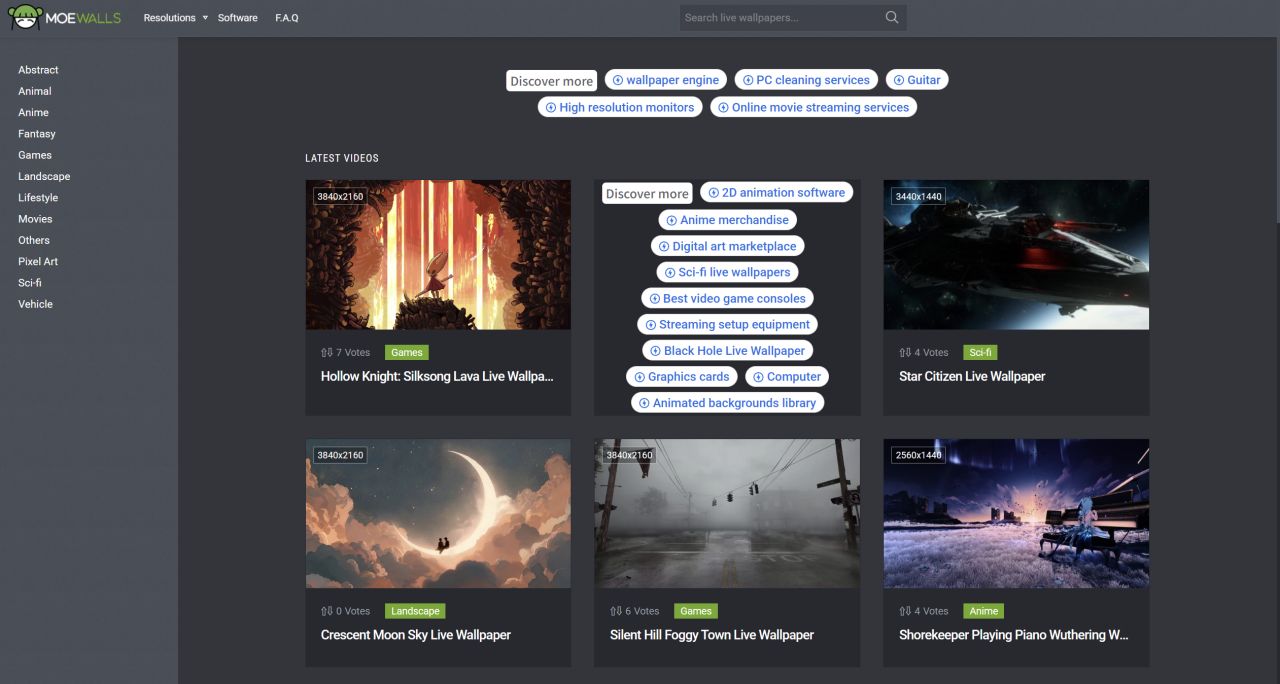Select the Animal category

pos(35,91)
